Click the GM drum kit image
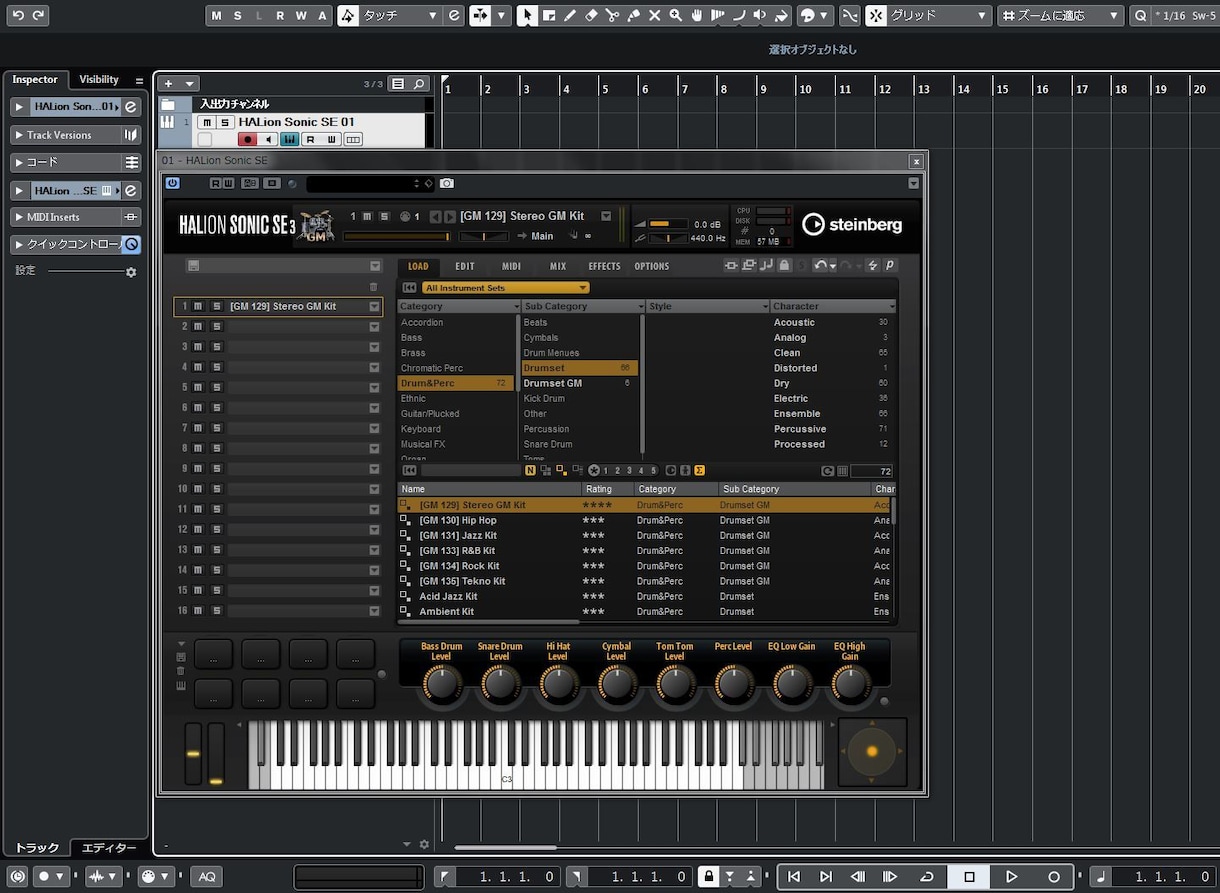The image size is (1220, 893). pos(316,226)
